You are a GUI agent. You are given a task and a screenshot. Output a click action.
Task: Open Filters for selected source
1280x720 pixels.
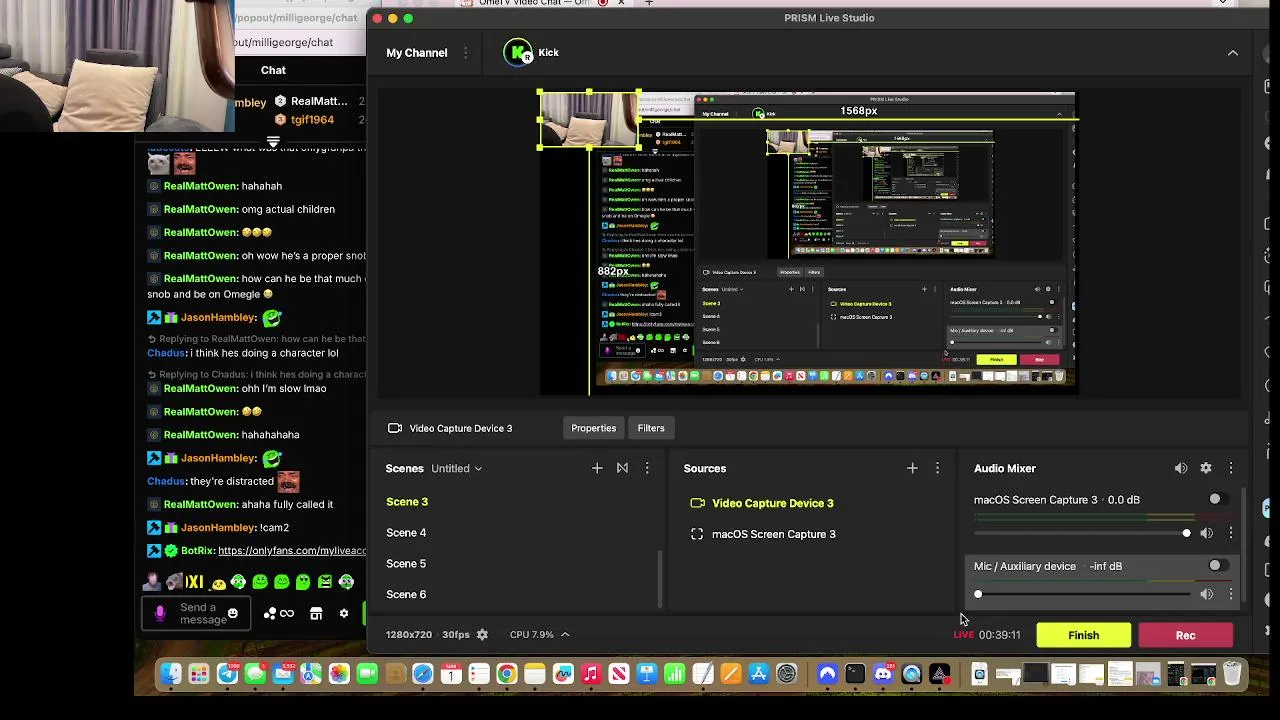point(651,428)
